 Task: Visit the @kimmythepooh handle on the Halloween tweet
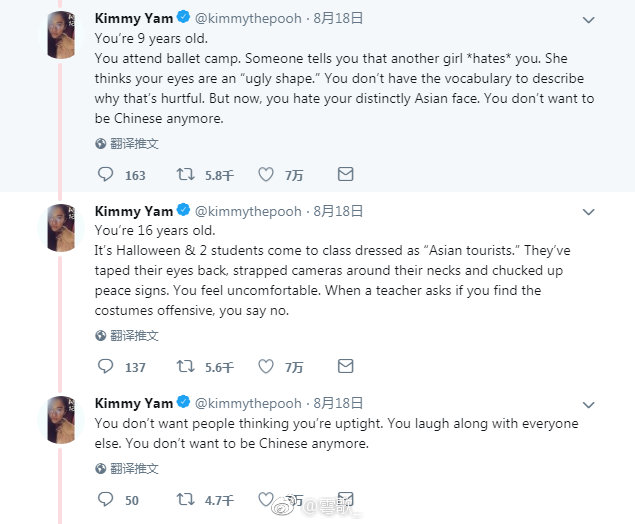pos(247,211)
